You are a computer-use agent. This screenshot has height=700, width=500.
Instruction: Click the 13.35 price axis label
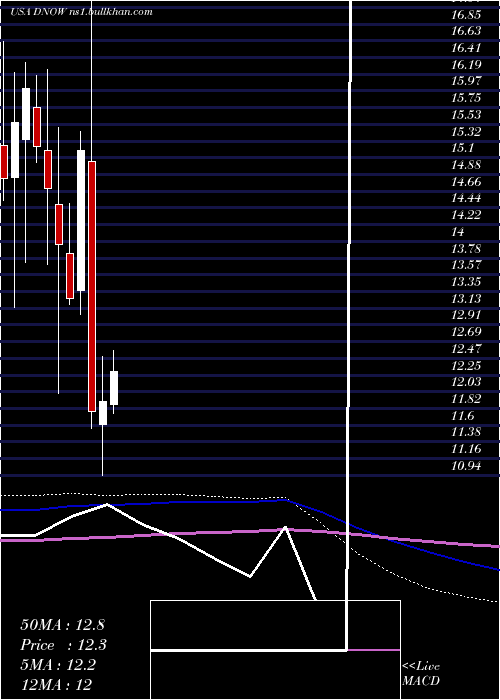pos(466,282)
